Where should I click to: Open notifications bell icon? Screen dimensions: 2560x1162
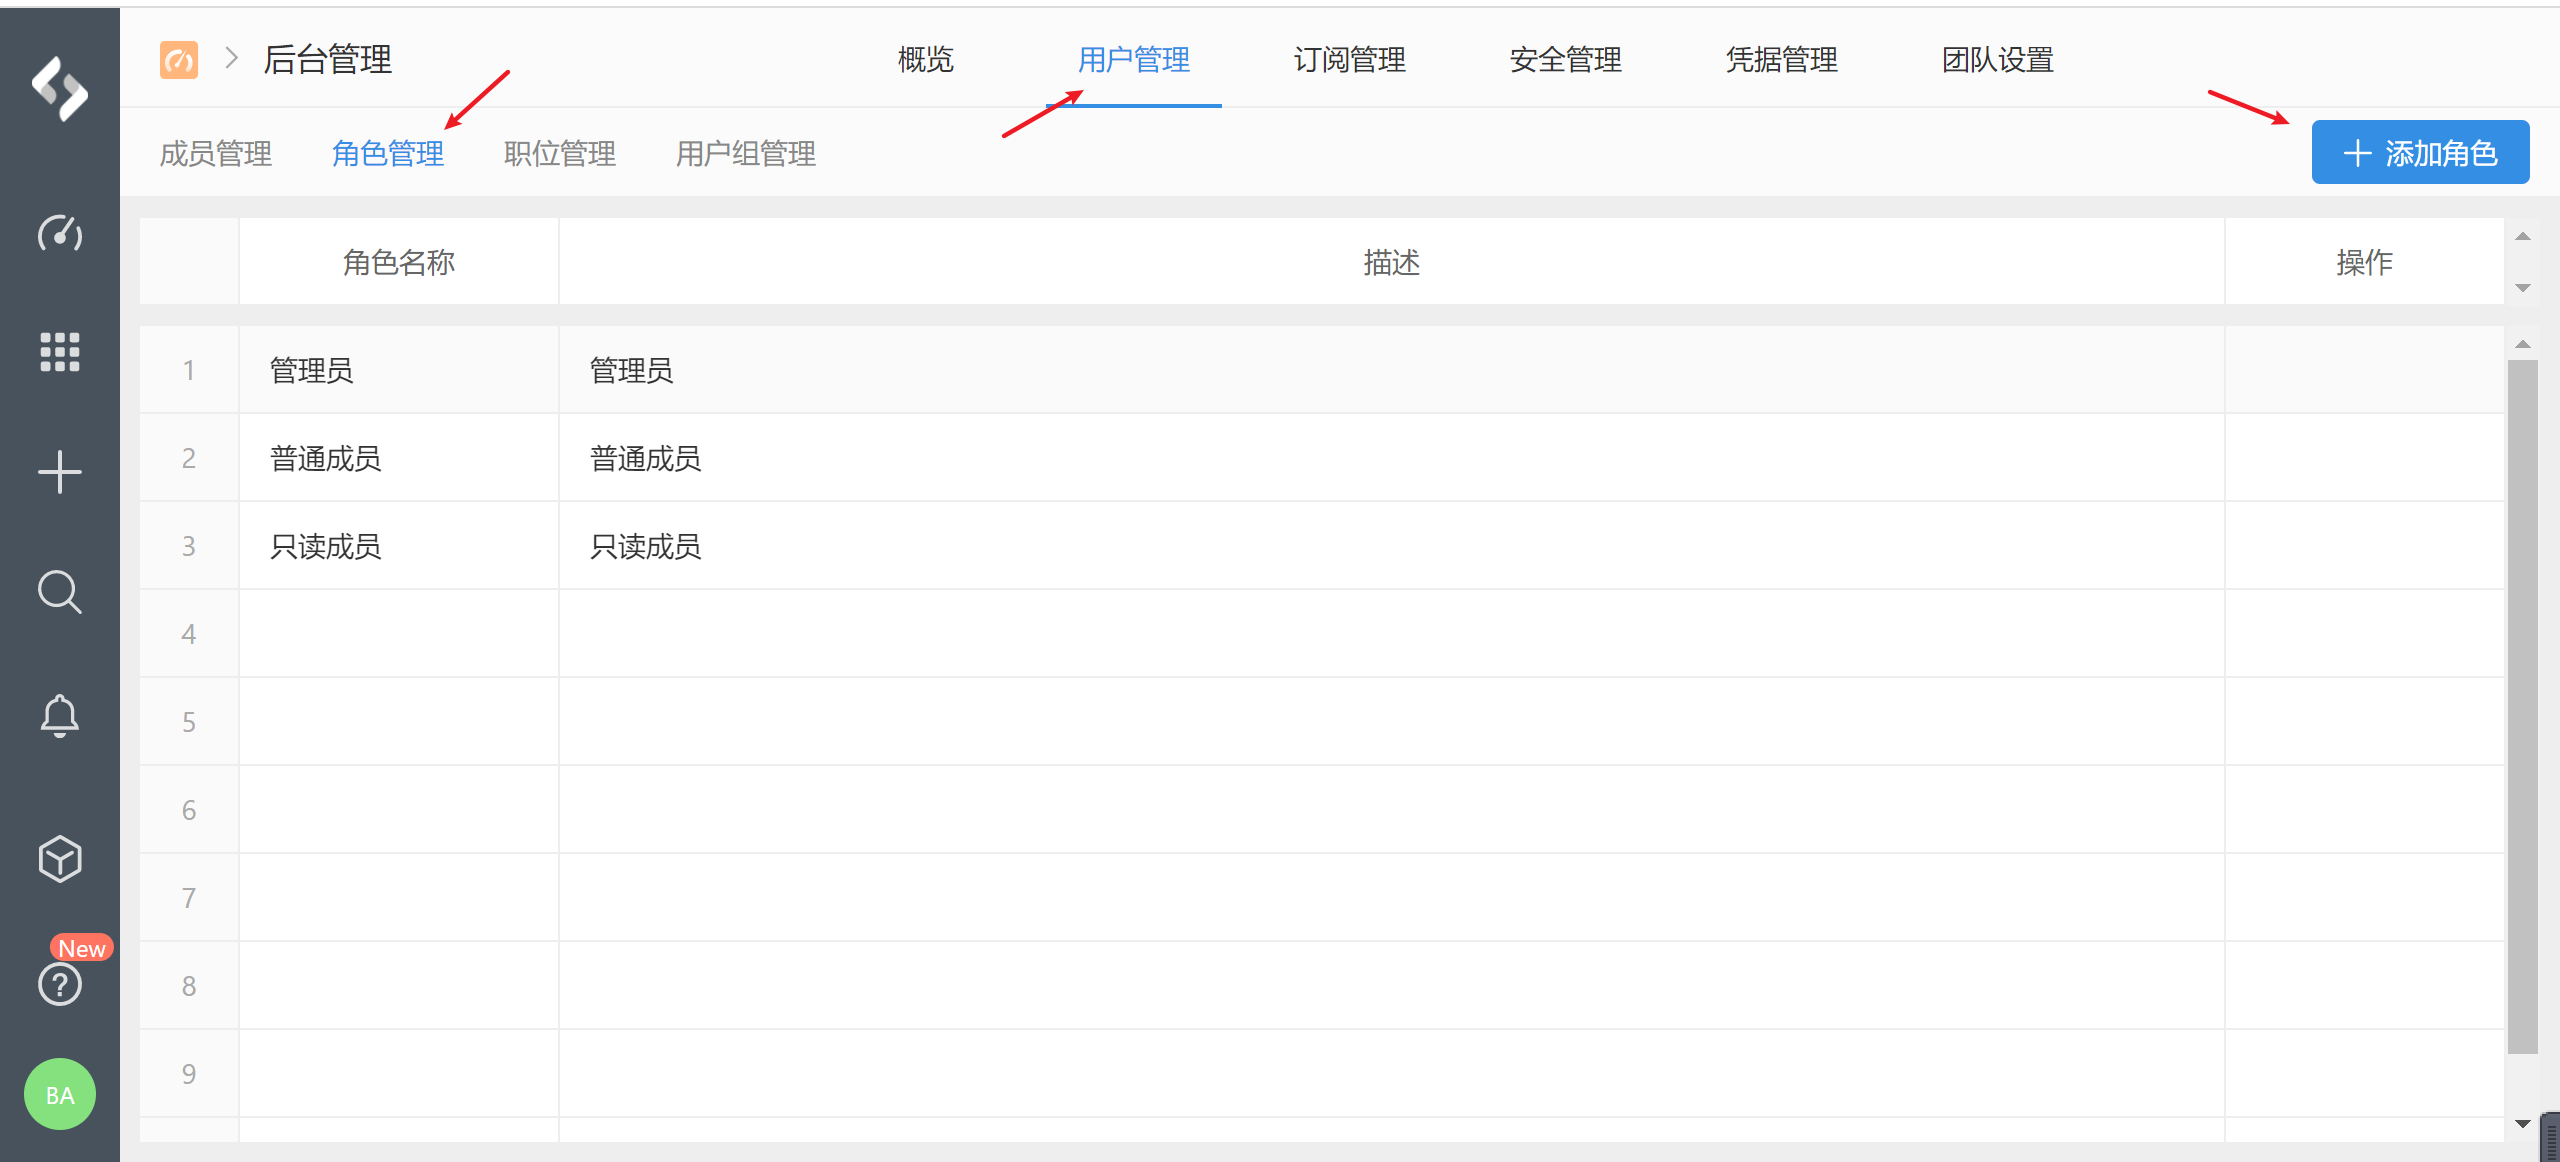pyautogui.click(x=60, y=715)
